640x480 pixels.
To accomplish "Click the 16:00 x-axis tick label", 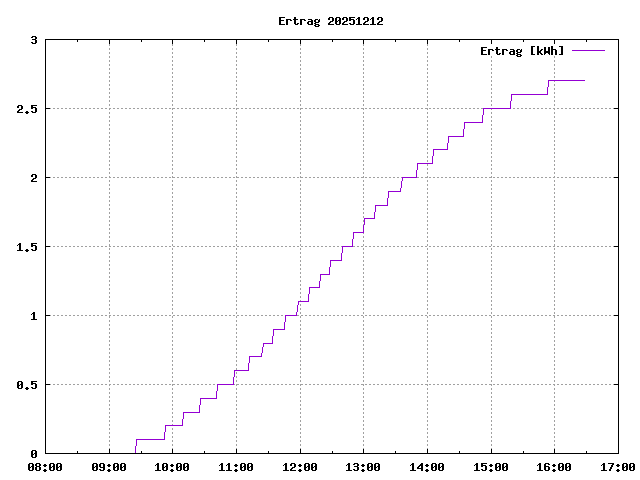I will point(554,467).
